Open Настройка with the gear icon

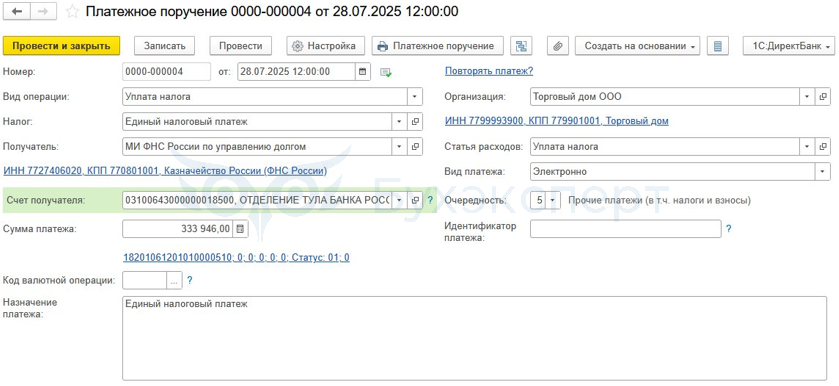325,46
